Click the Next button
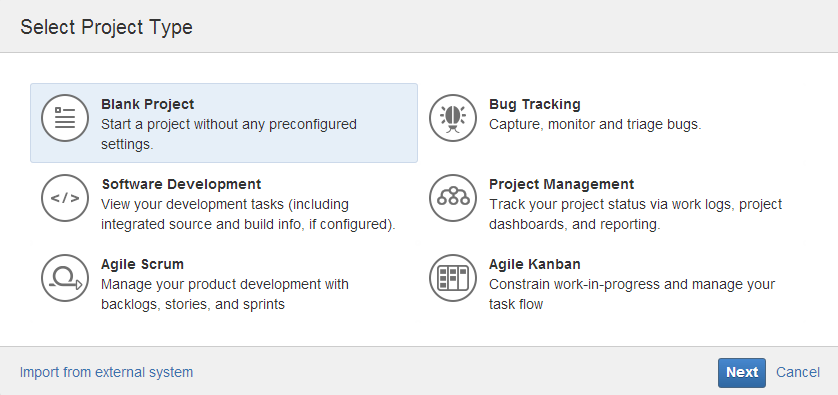The image size is (838, 395). tap(742, 373)
